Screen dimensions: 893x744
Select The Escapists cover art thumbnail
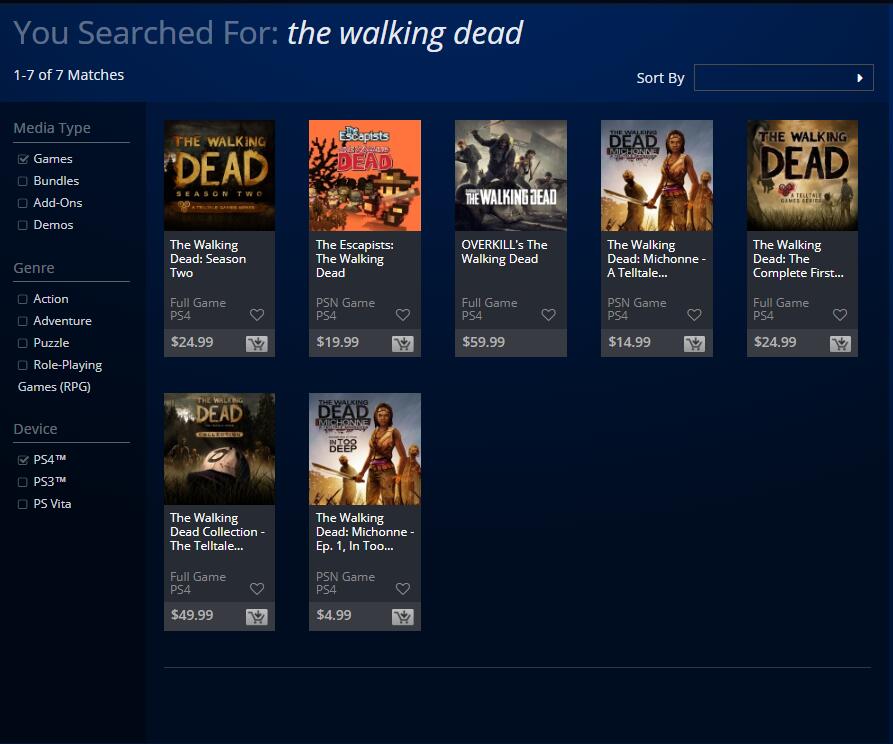pos(365,175)
